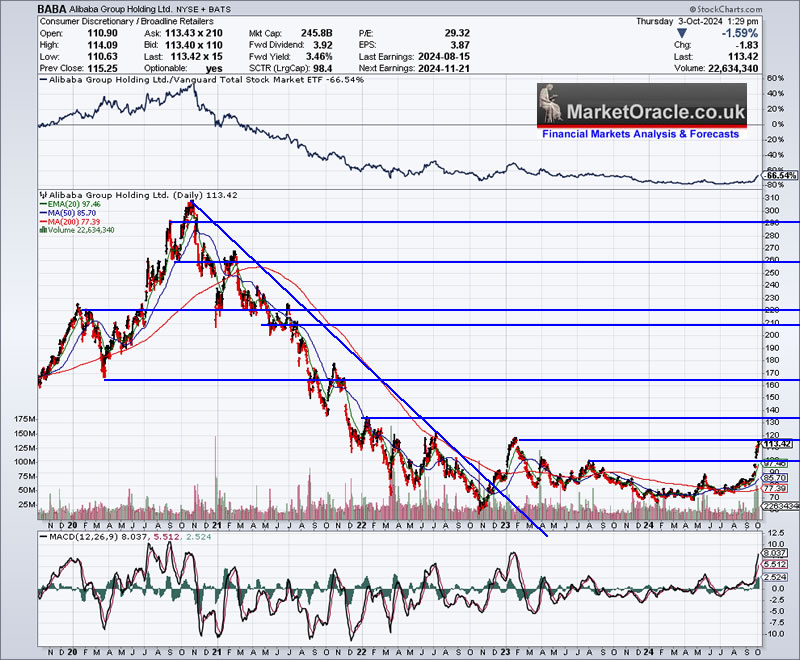The image size is (800, 660).
Task: Click 'Consumer Discretionary / Broadline Retailers' sector
Action: point(127,21)
